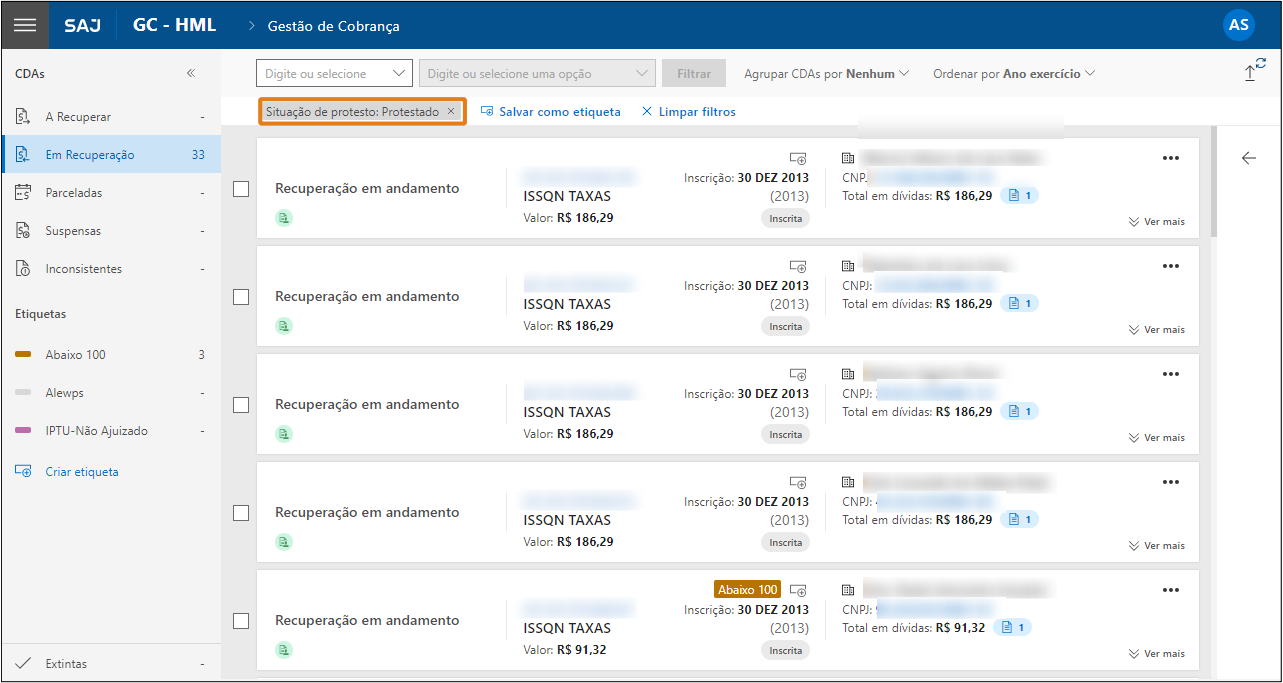This screenshot has height=683, width=1283.
Task: Select Parceladas in the sidebar
Action: [74, 193]
